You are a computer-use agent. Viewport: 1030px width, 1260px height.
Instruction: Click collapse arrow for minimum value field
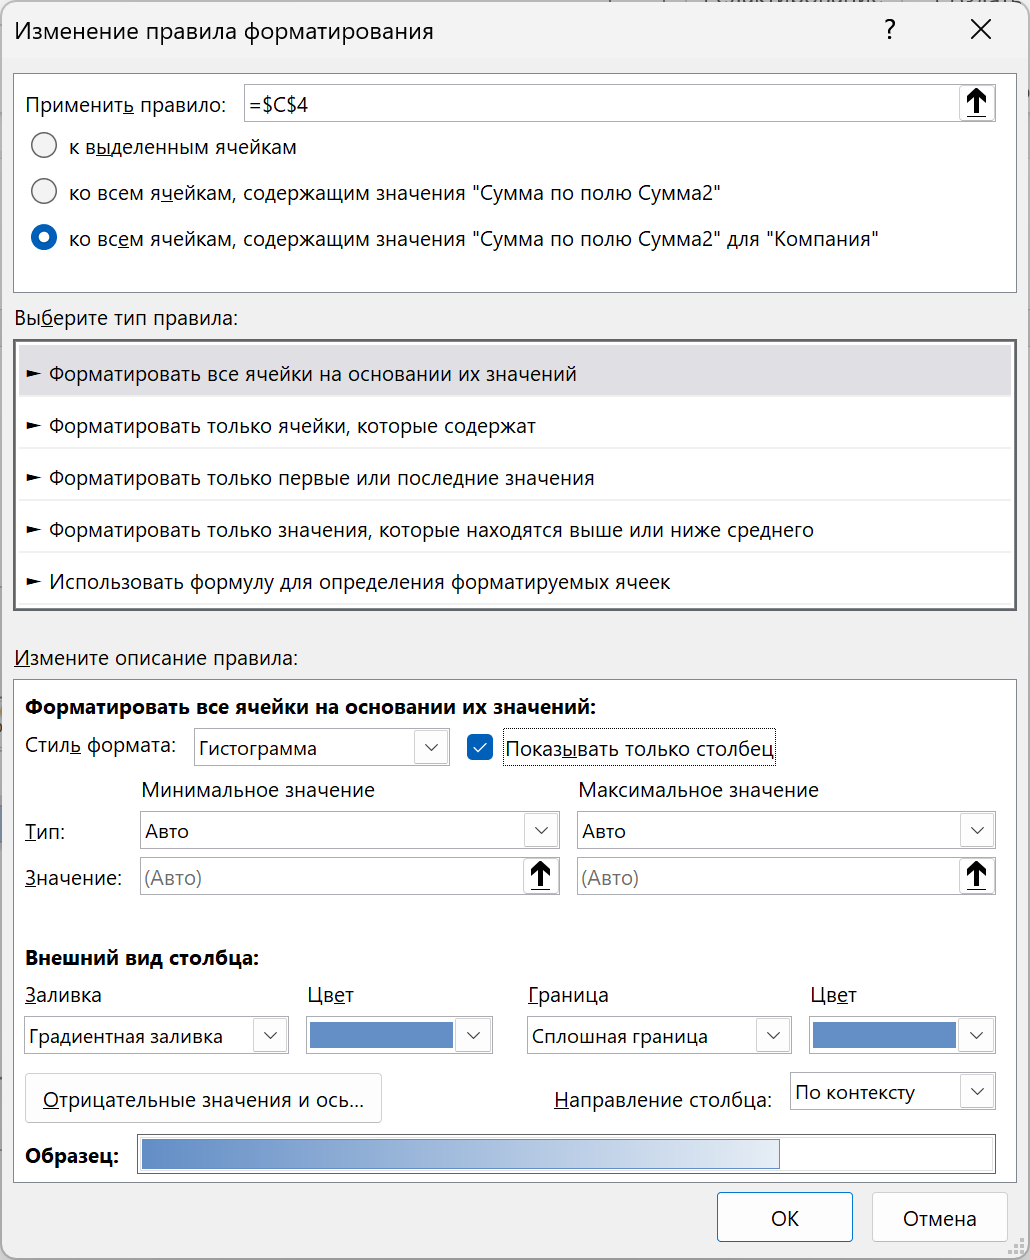pyautogui.click(x=539, y=877)
